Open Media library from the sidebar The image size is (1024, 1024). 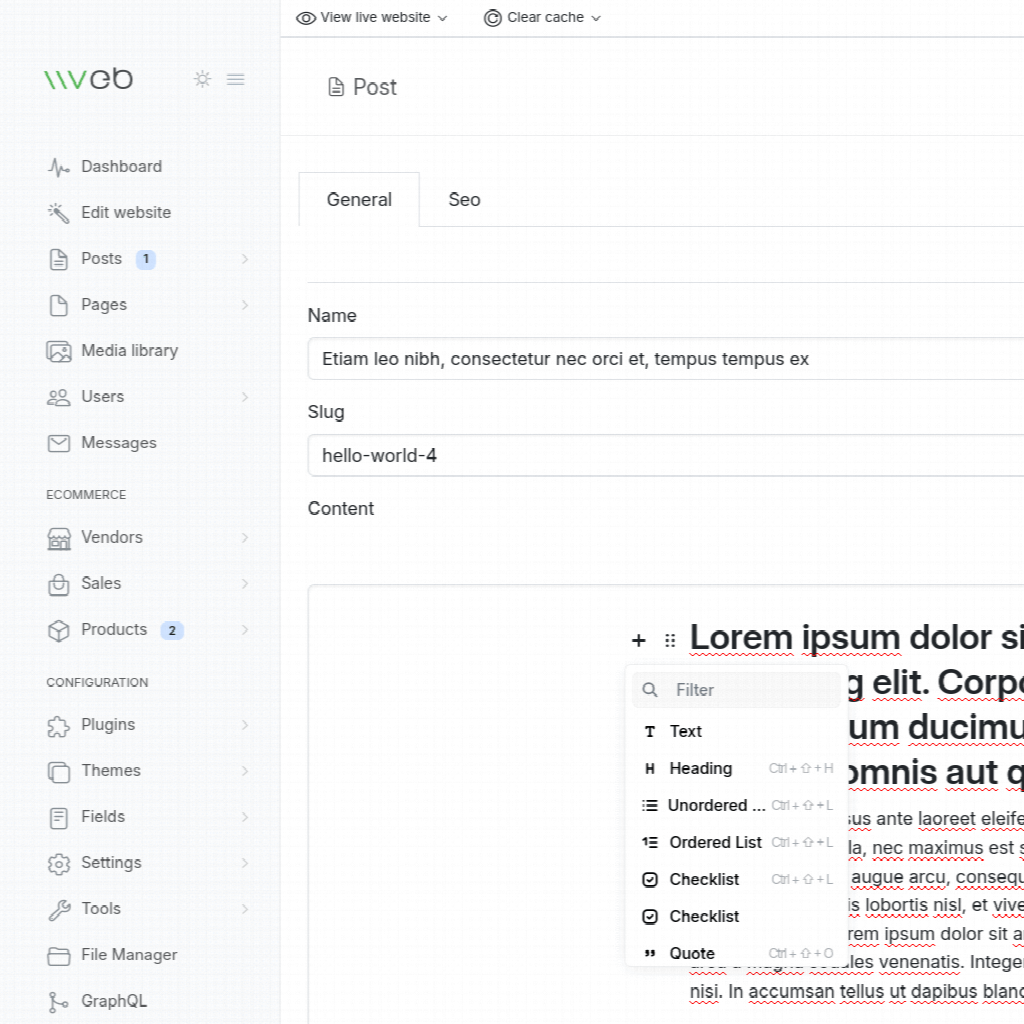[129, 351]
